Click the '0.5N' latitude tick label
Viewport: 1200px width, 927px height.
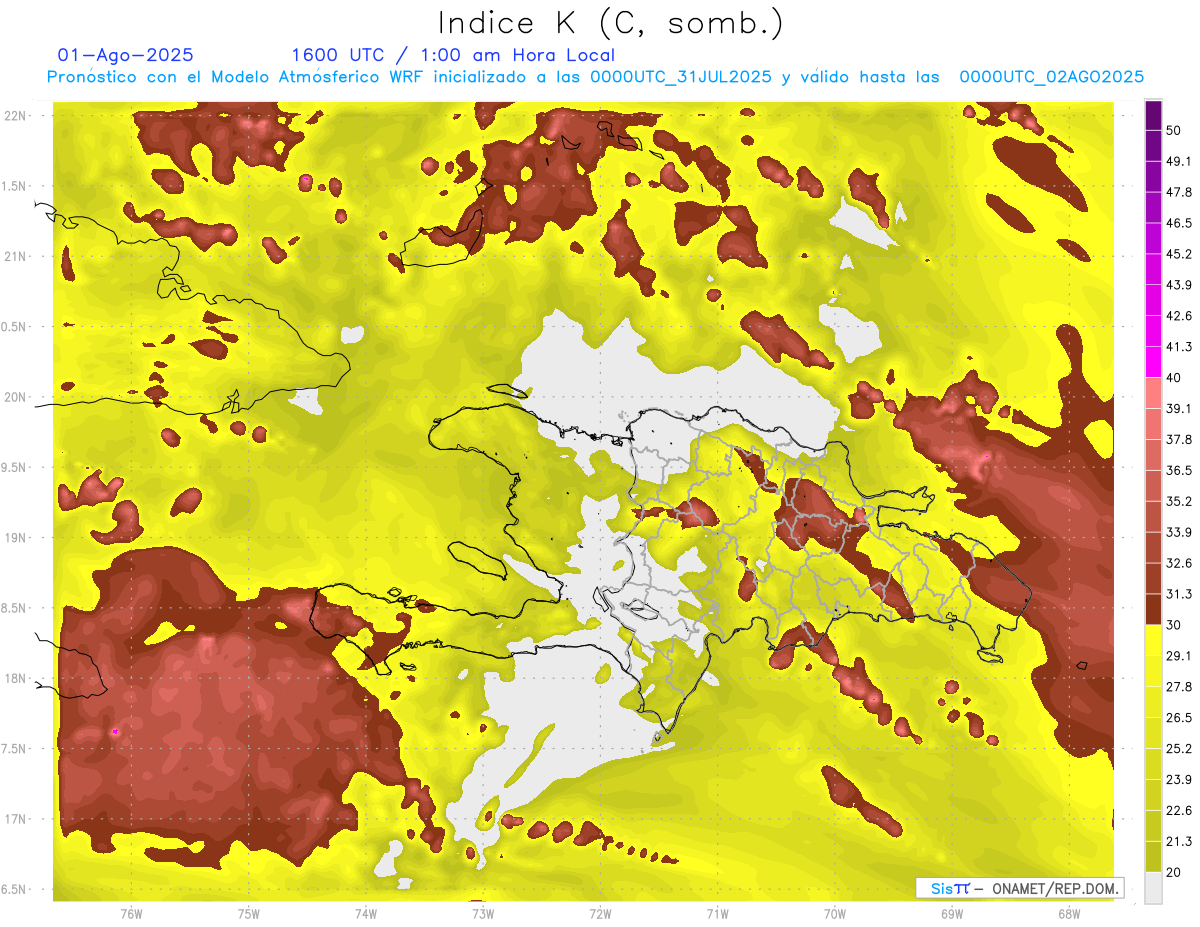click(x=14, y=327)
